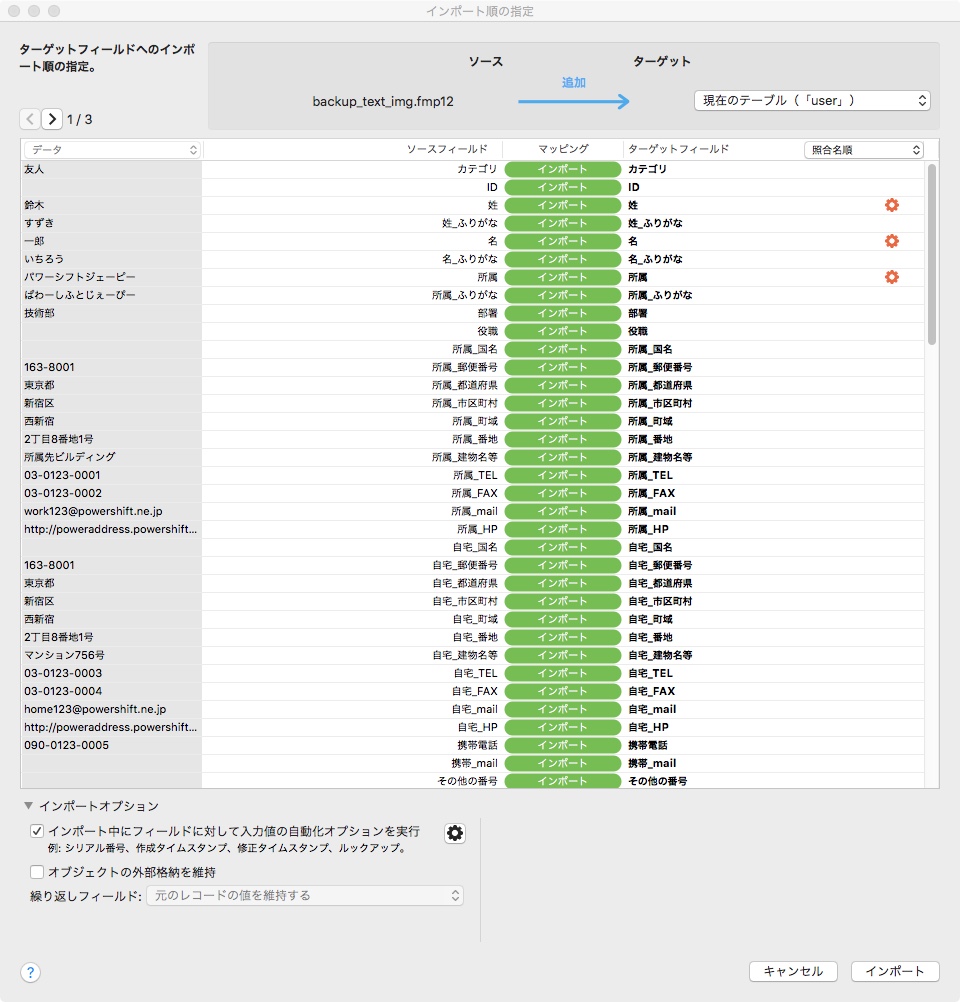Click the gear icon beside 姓 target field
The image size is (960, 1002).
tap(891, 205)
